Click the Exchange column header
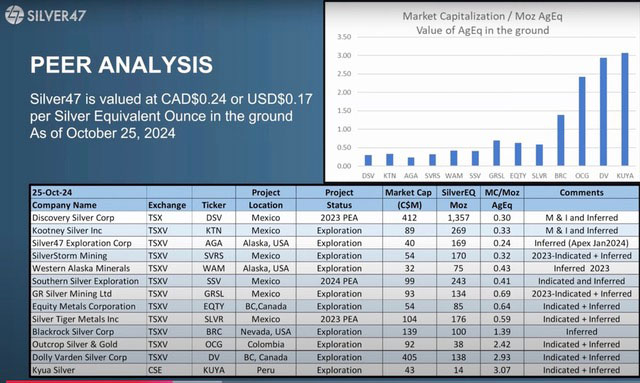The width and height of the screenshot is (640, 383). click(x=167, y=205)
